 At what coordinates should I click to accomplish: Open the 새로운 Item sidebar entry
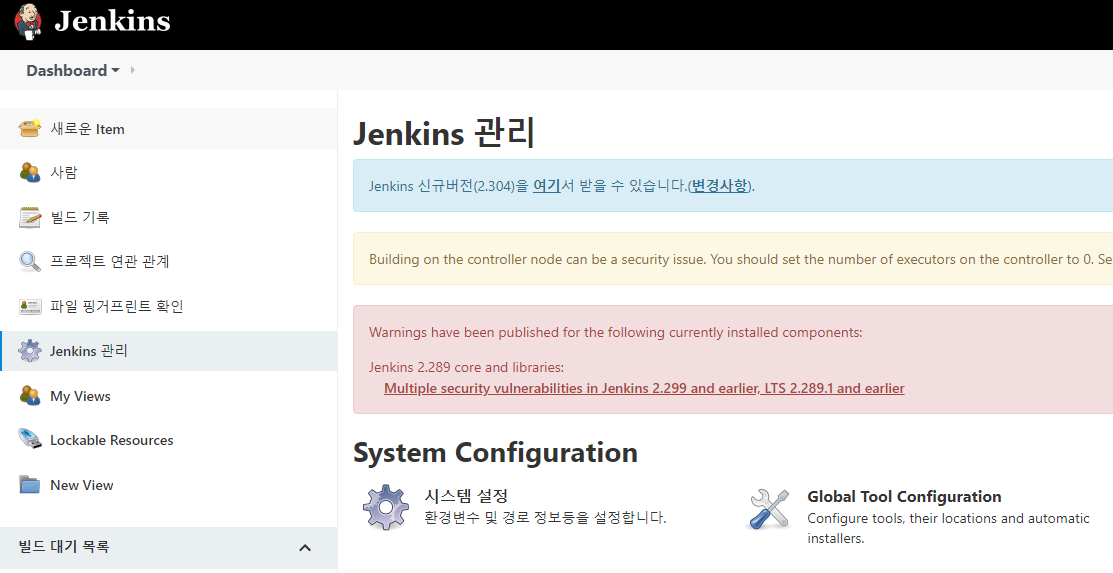tap(168, 129)
